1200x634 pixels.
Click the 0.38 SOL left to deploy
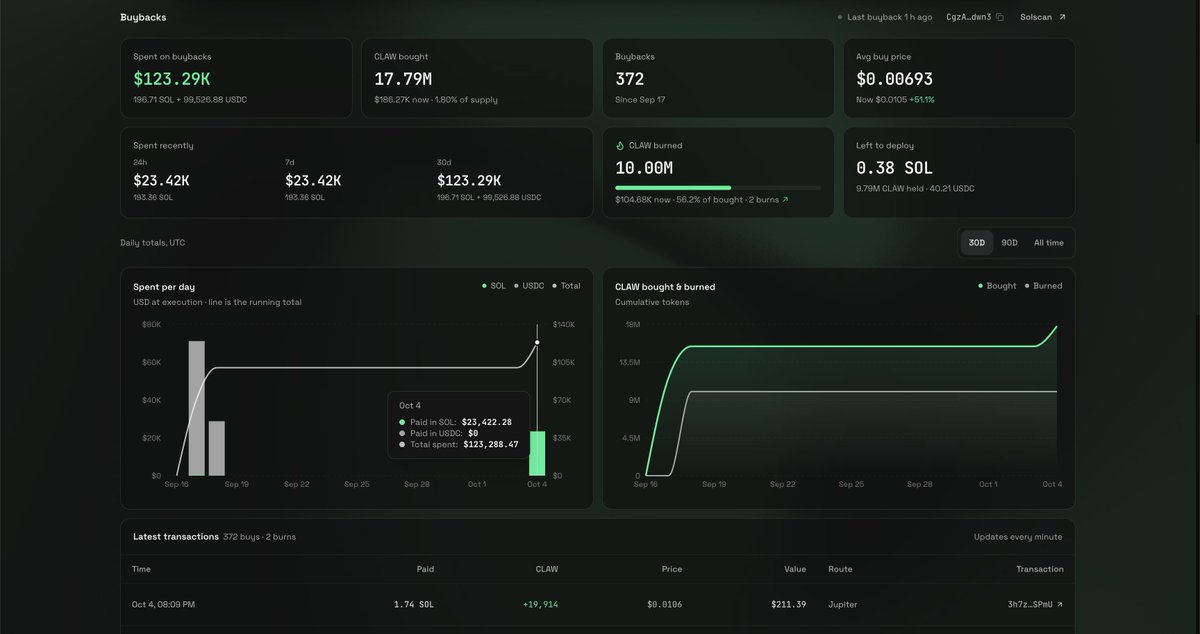tap(895, 167)
